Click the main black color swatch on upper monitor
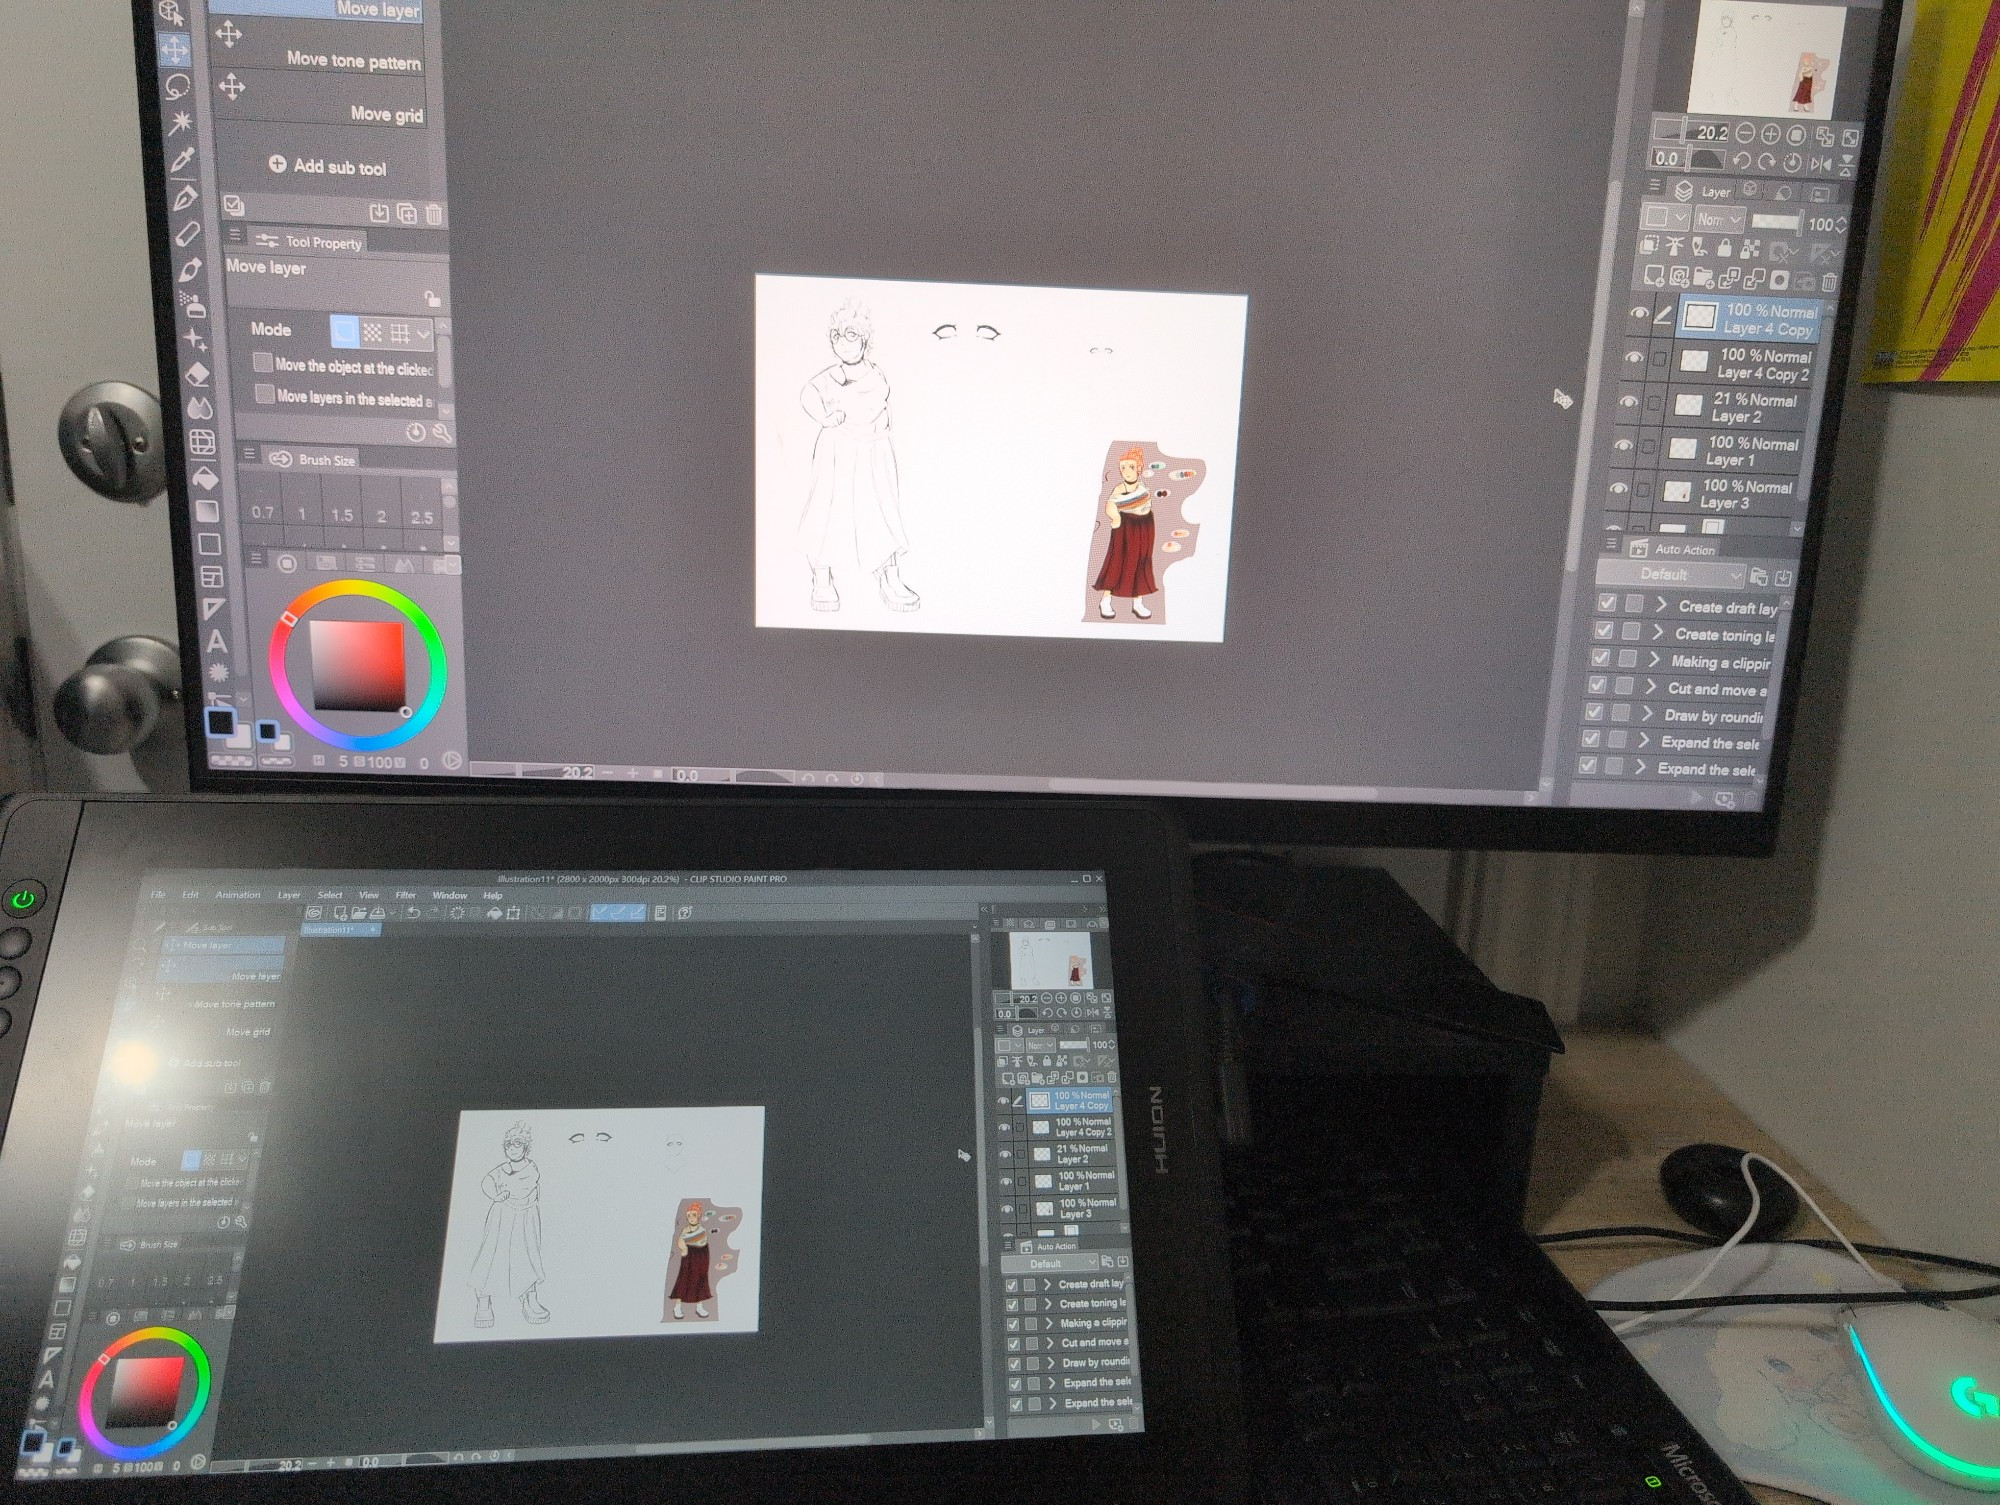 tap(221, 722)
